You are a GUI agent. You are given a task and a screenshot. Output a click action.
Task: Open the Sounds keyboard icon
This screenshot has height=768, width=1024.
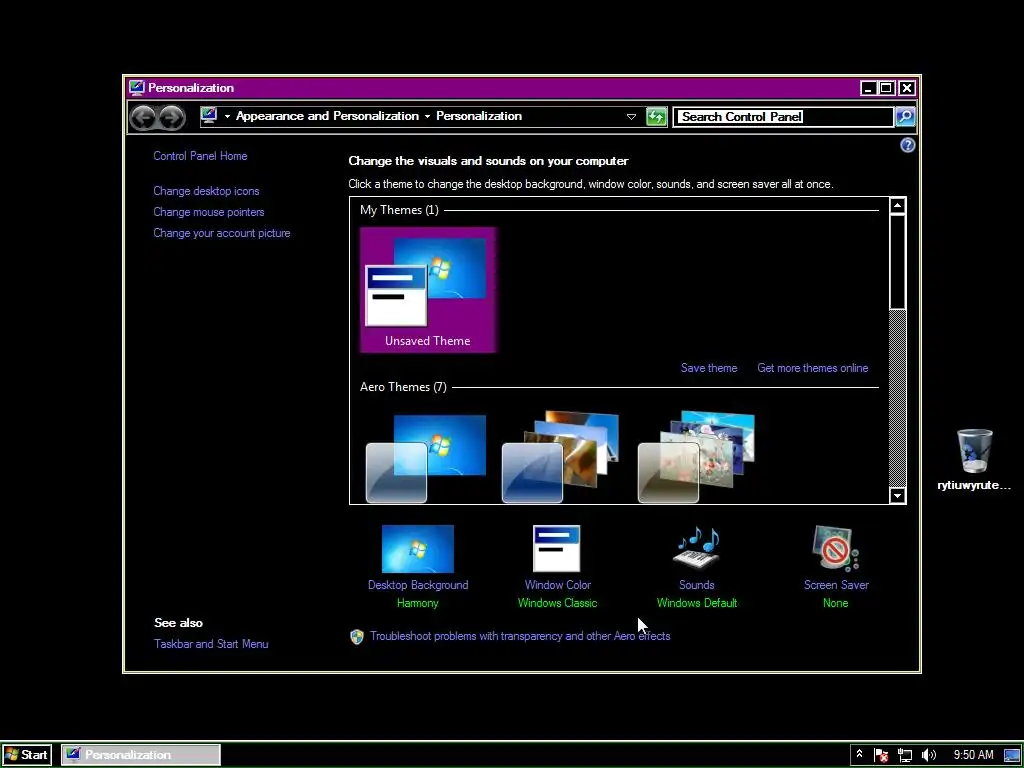697,547
